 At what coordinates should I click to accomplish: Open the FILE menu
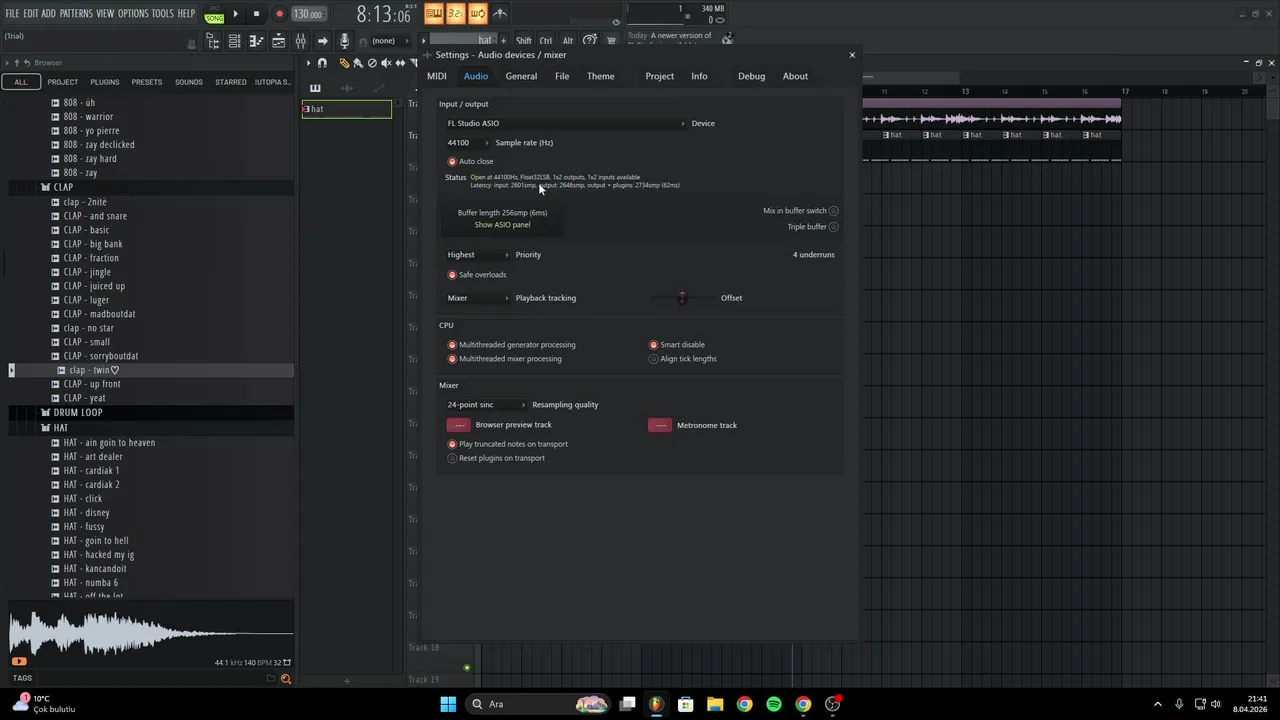[12, 14]
